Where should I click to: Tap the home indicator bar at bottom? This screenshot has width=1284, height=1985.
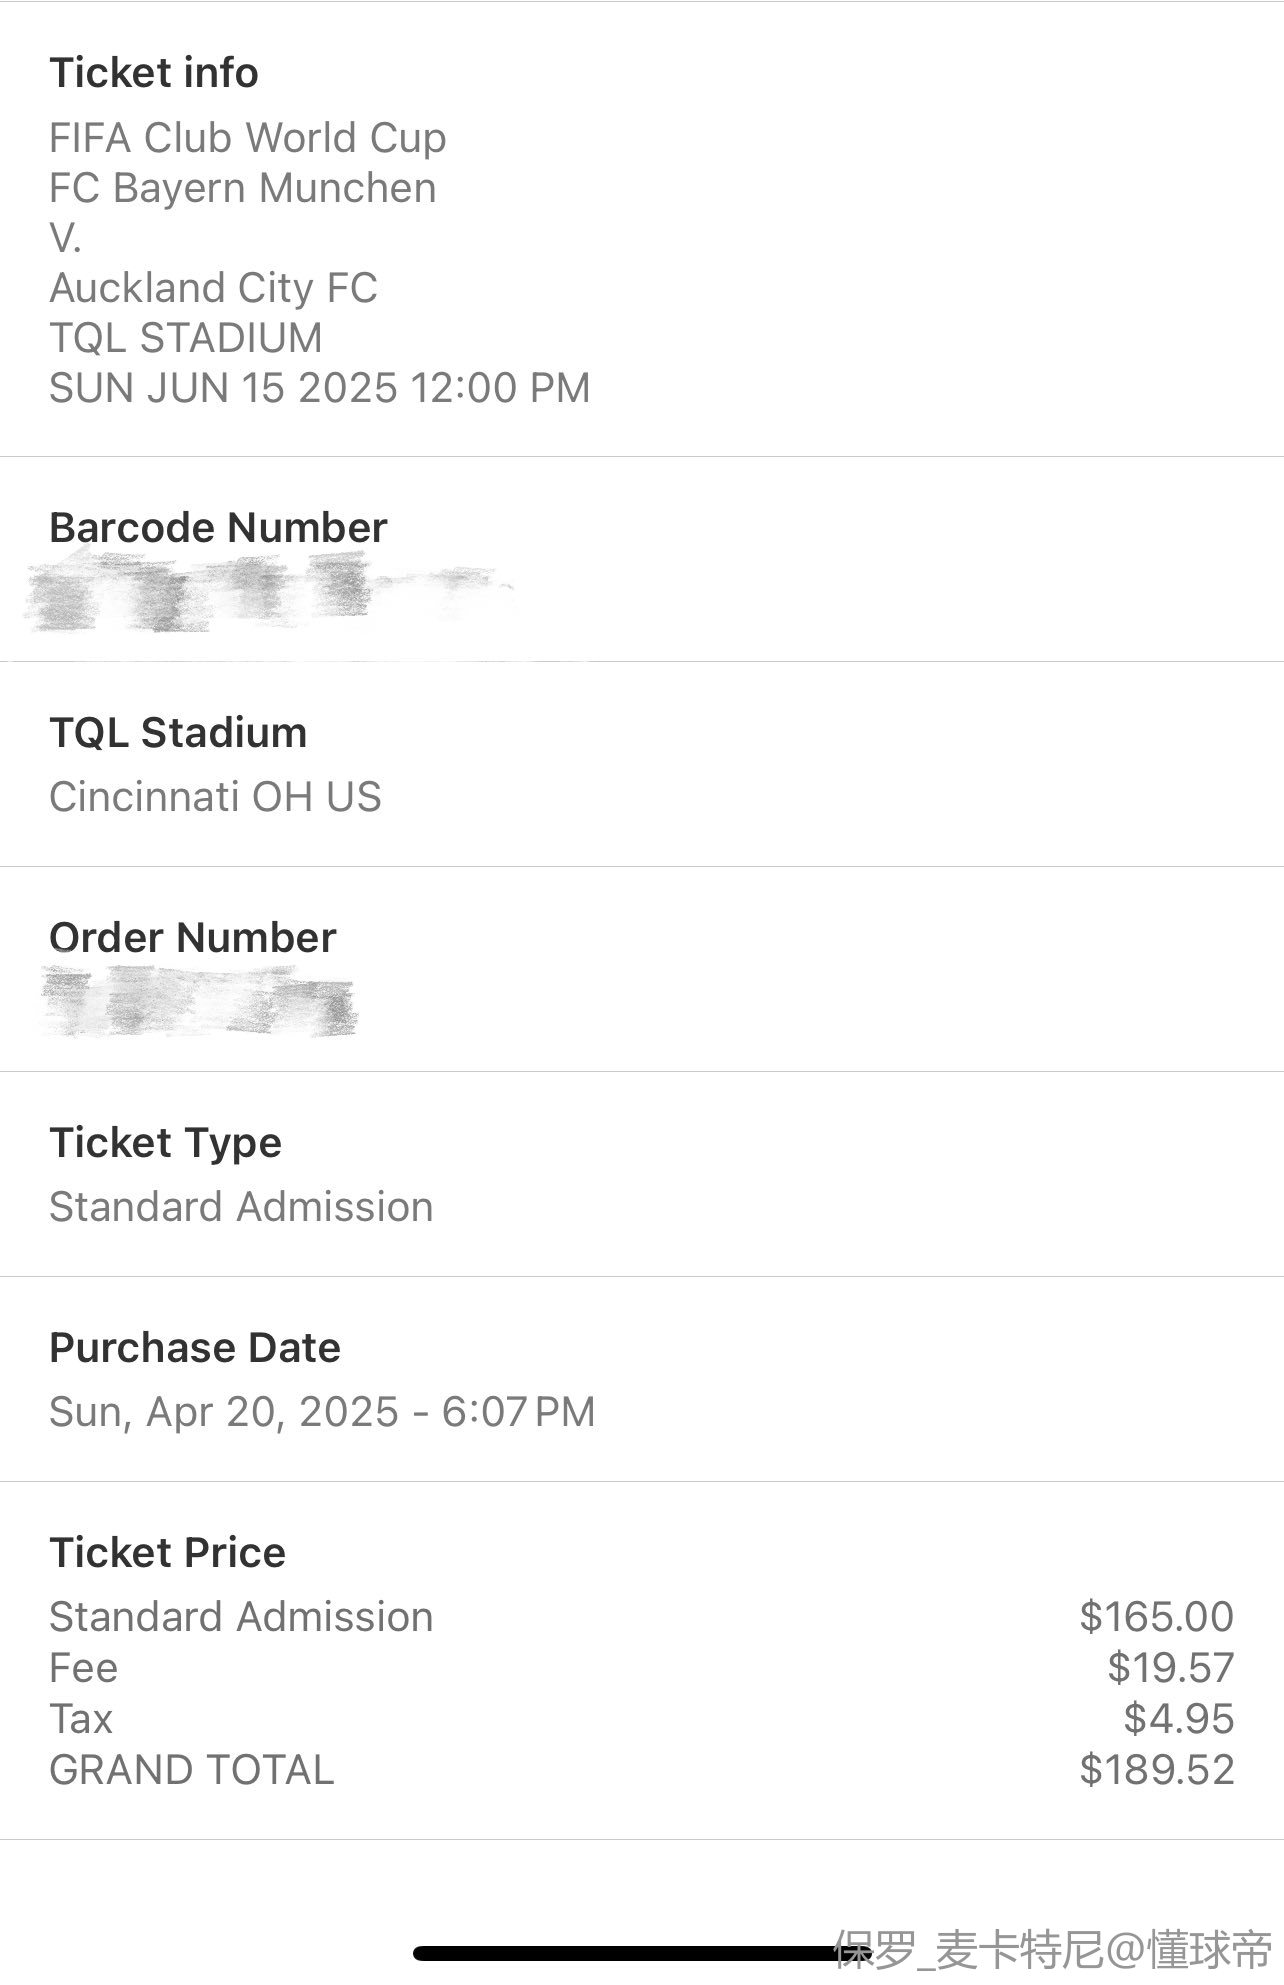pyautogui.click(x=642, y=1953)
